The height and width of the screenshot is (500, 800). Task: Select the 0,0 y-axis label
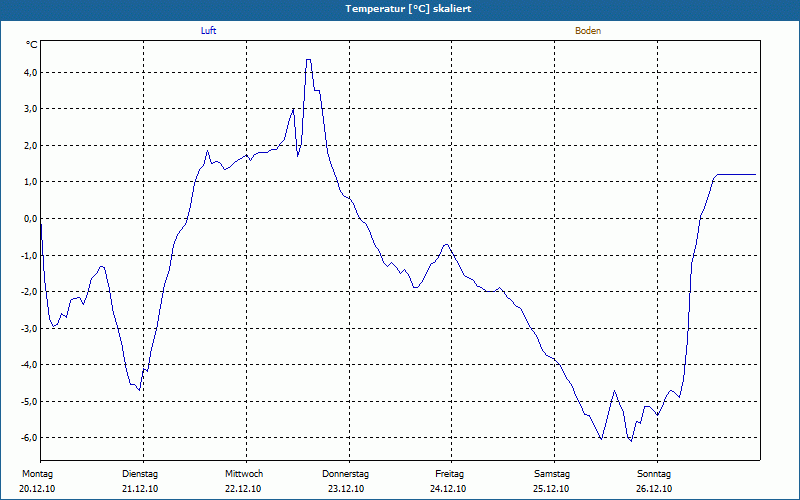tap(30, 218)
